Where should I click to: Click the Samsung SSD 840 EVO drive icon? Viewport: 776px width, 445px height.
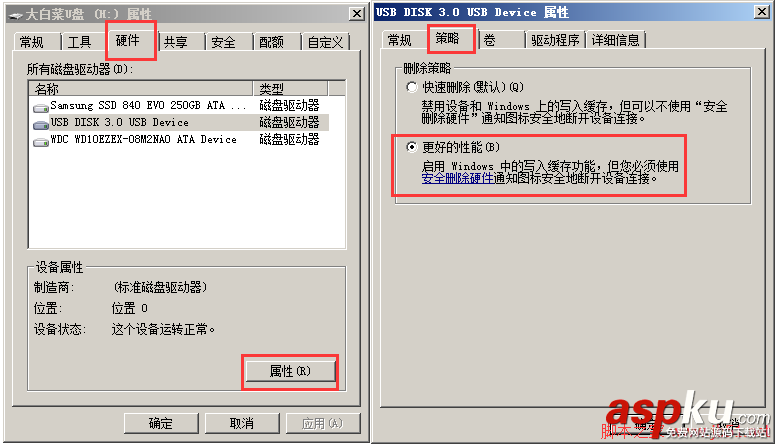point(40,107)
